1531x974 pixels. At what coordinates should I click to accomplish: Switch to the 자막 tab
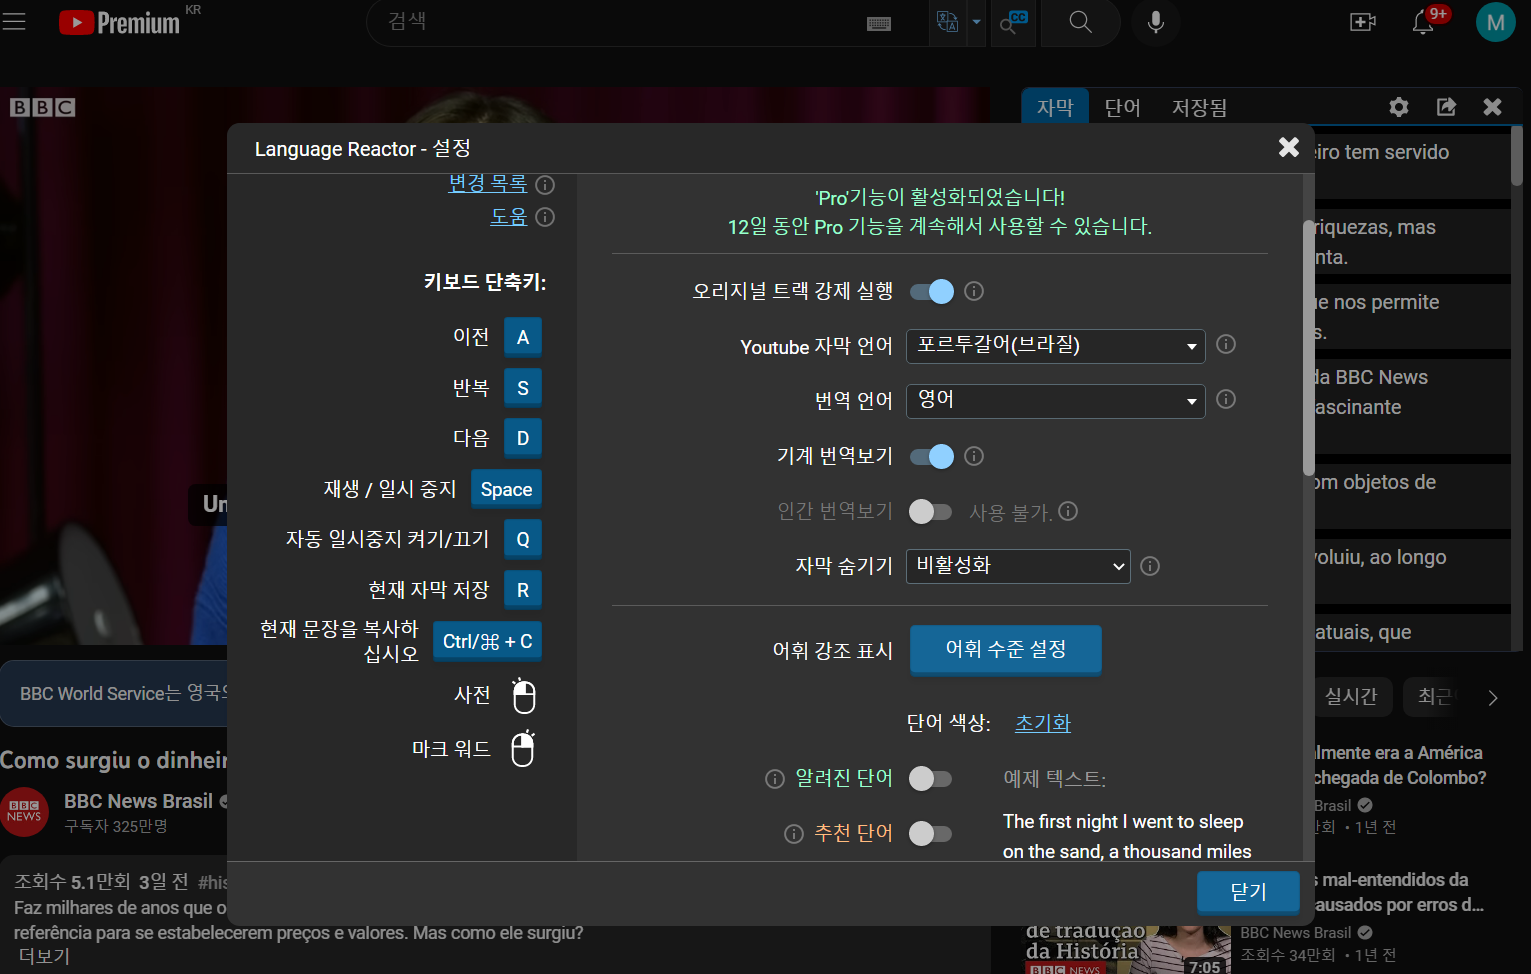1055,107
